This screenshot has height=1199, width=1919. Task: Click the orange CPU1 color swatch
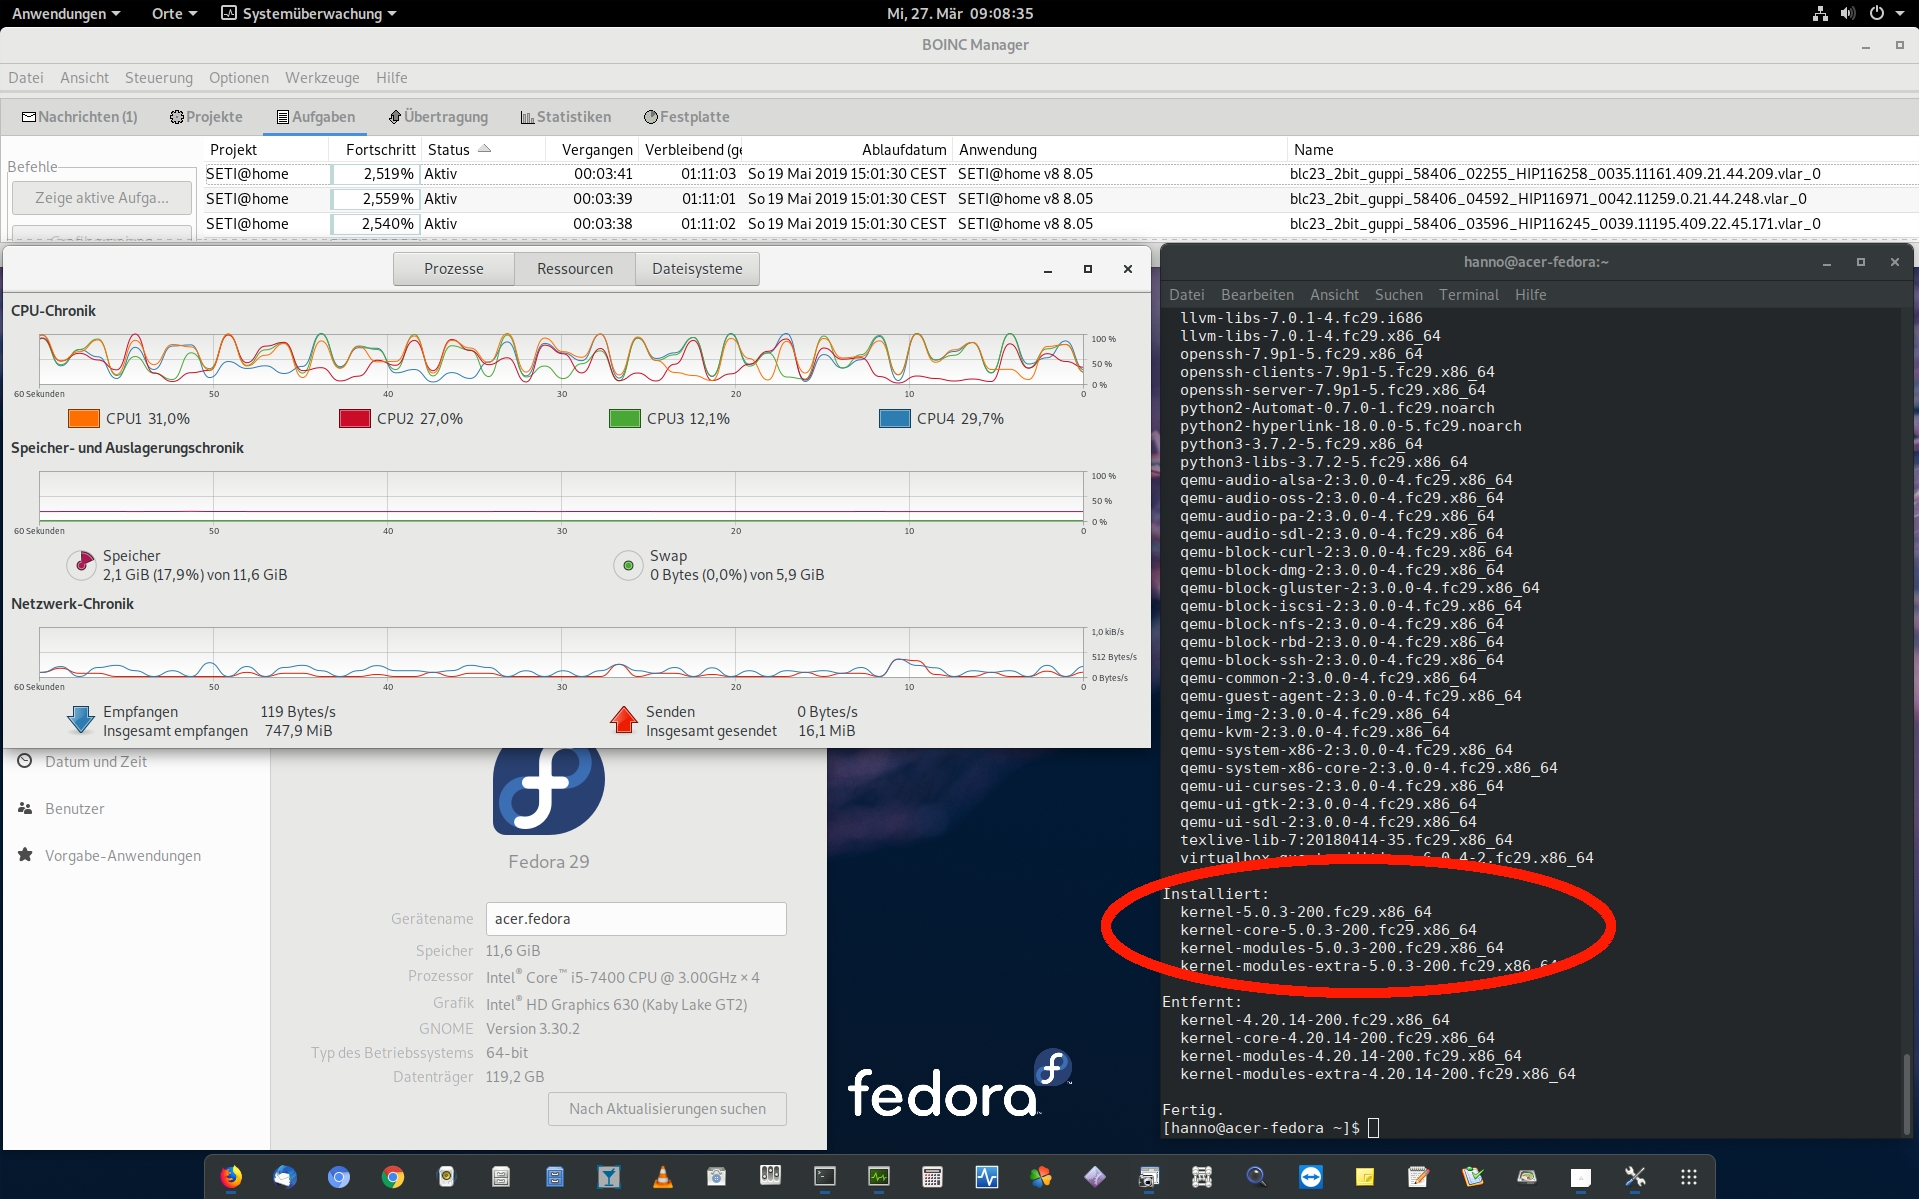pyautogui.click(x=83, y=419)
